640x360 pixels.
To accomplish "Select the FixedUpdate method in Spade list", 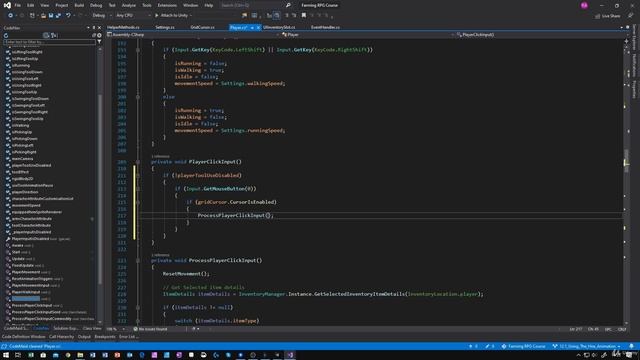I will point(22,265).
